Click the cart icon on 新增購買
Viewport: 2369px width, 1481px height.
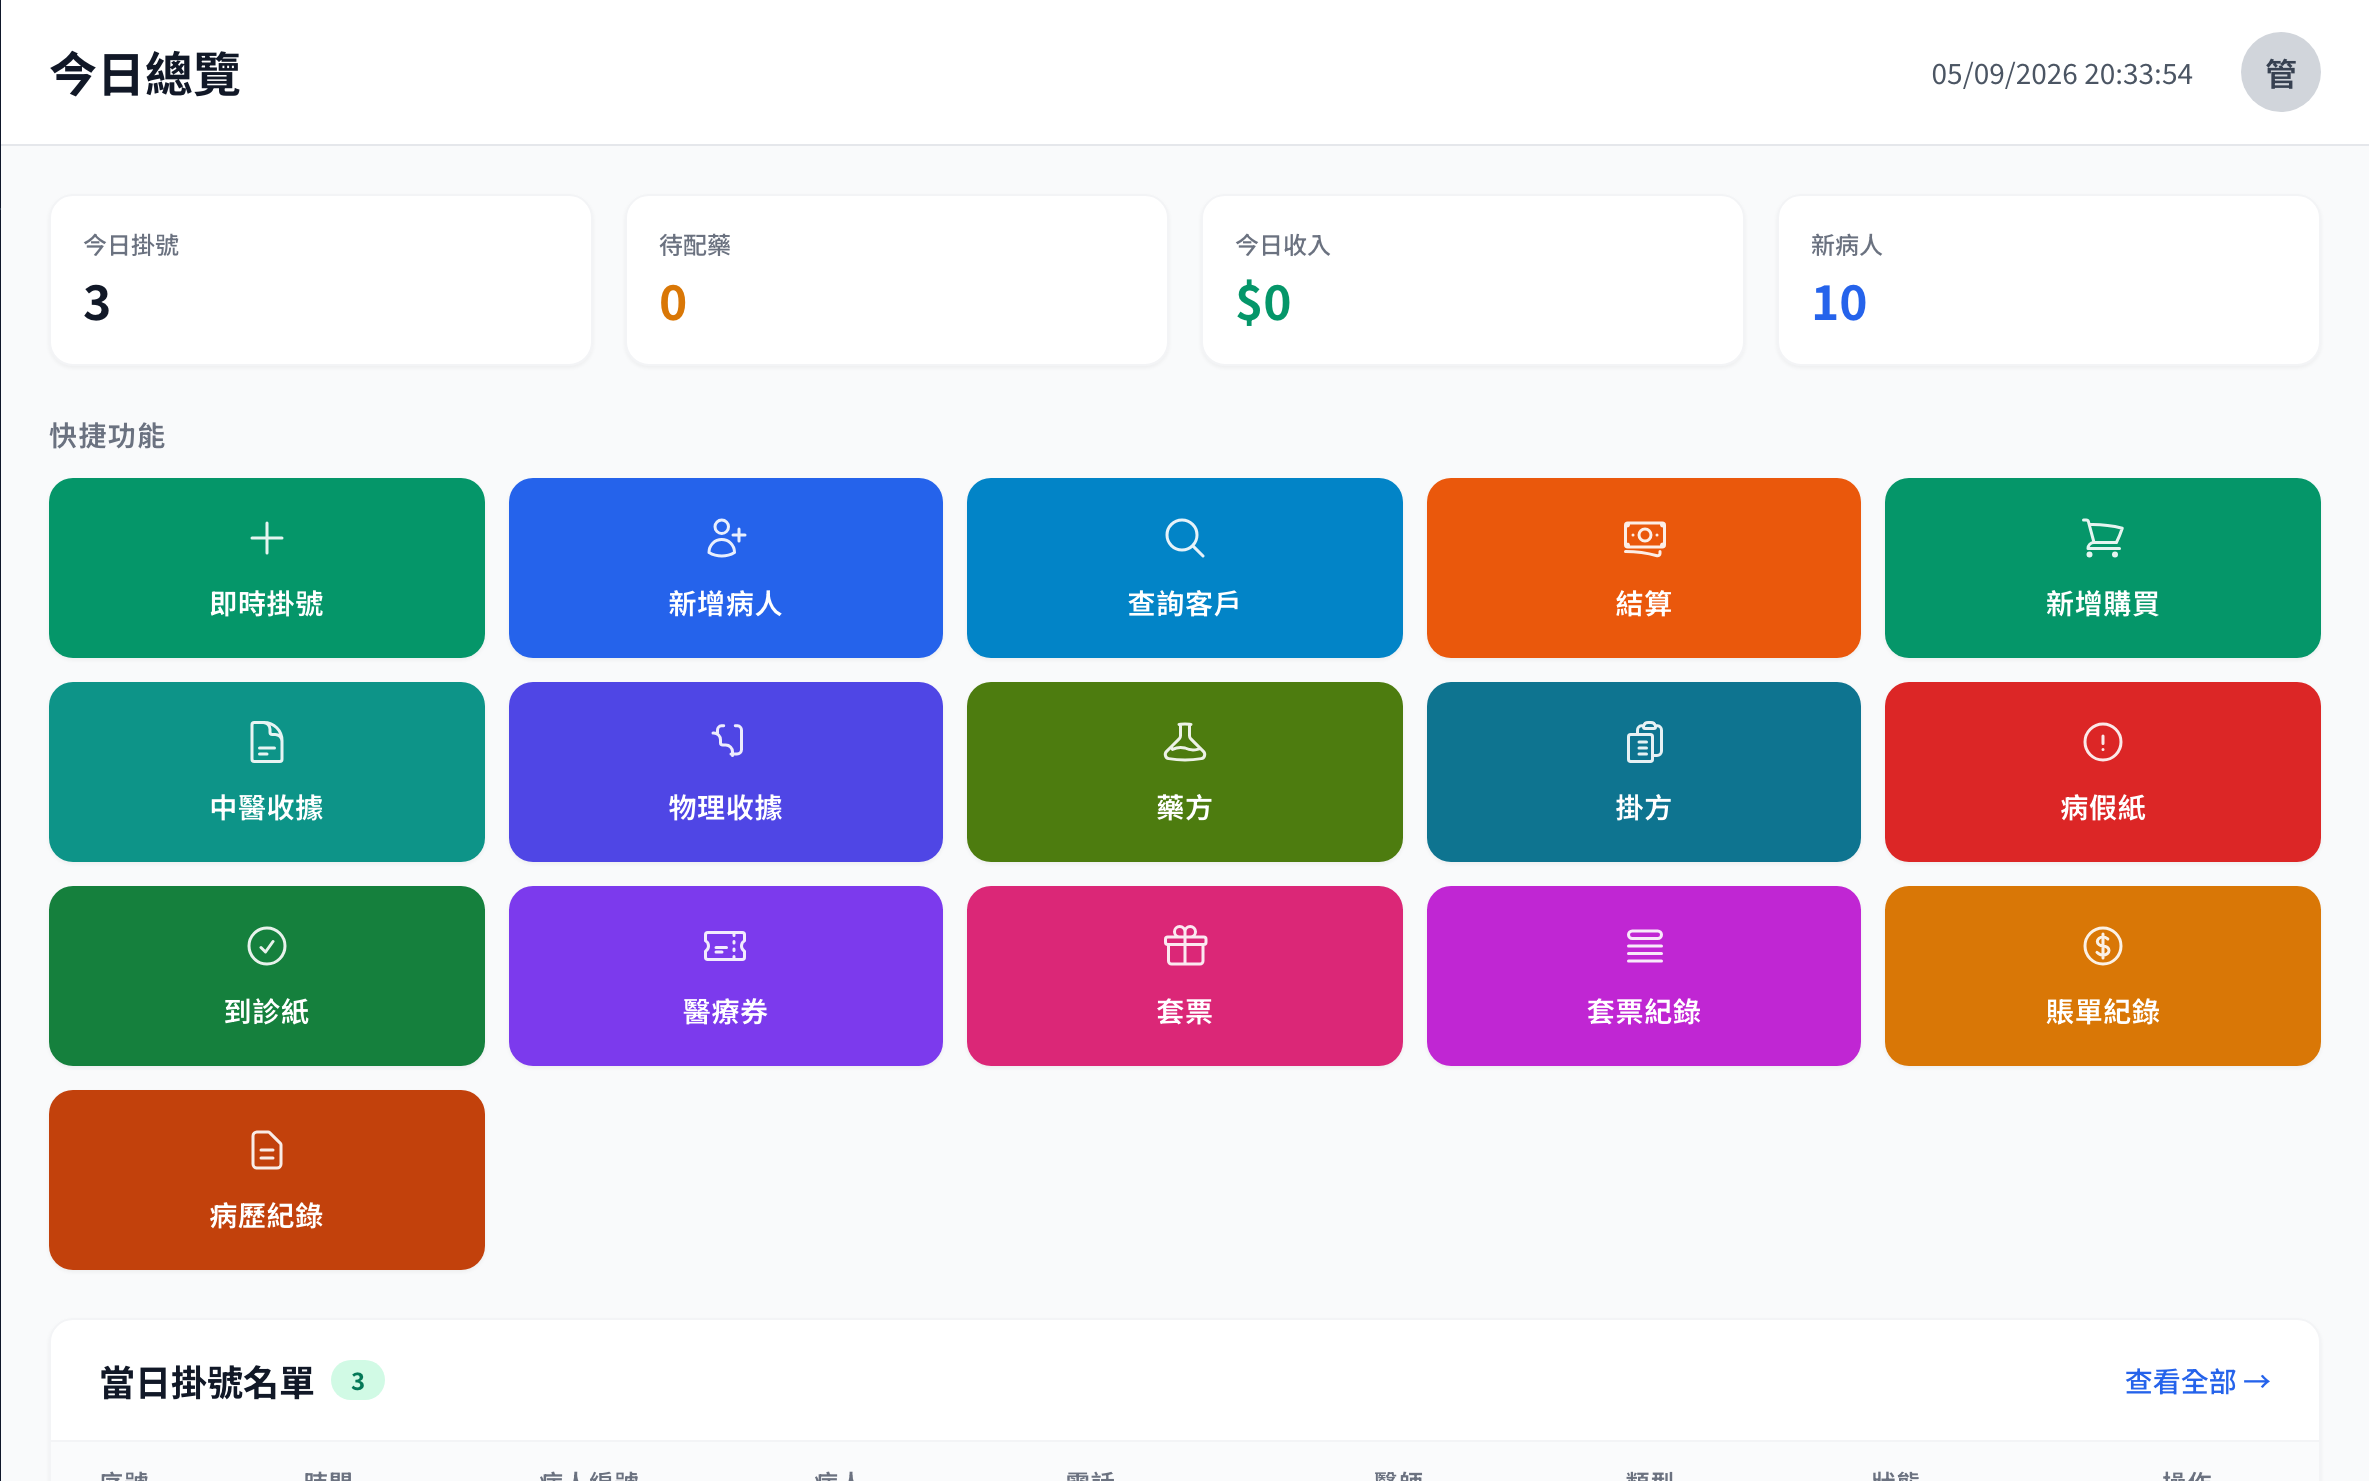pos(2102,538)
